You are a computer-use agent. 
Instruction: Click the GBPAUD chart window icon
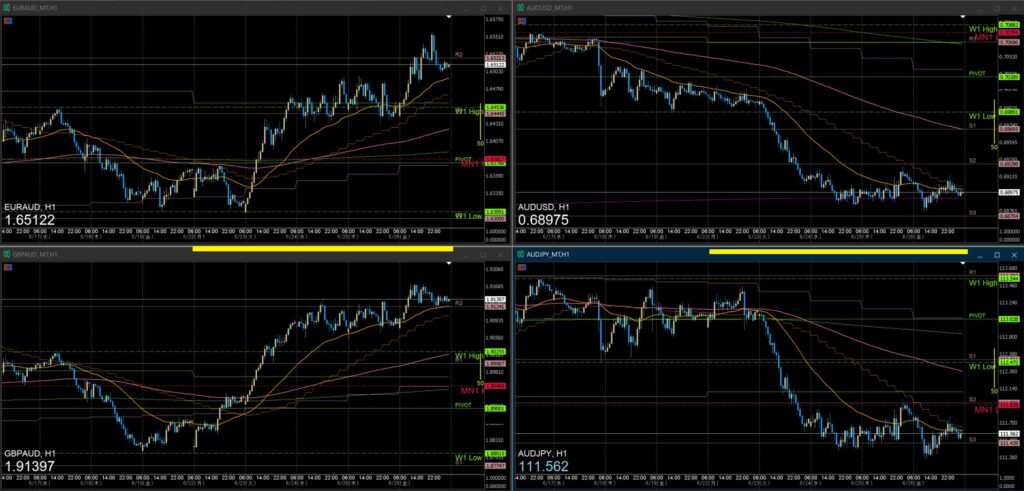pyautogui.click(x=6, y=255)
